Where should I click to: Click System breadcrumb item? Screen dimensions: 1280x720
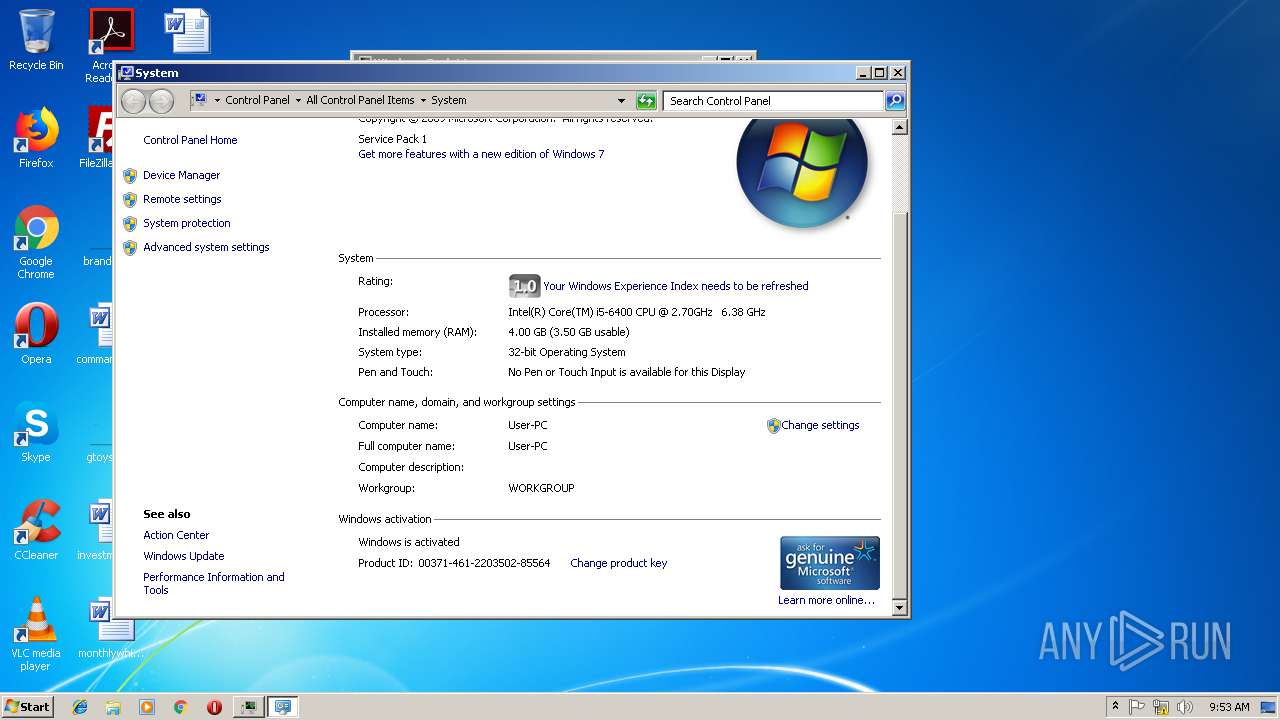[x=449, y=100]
